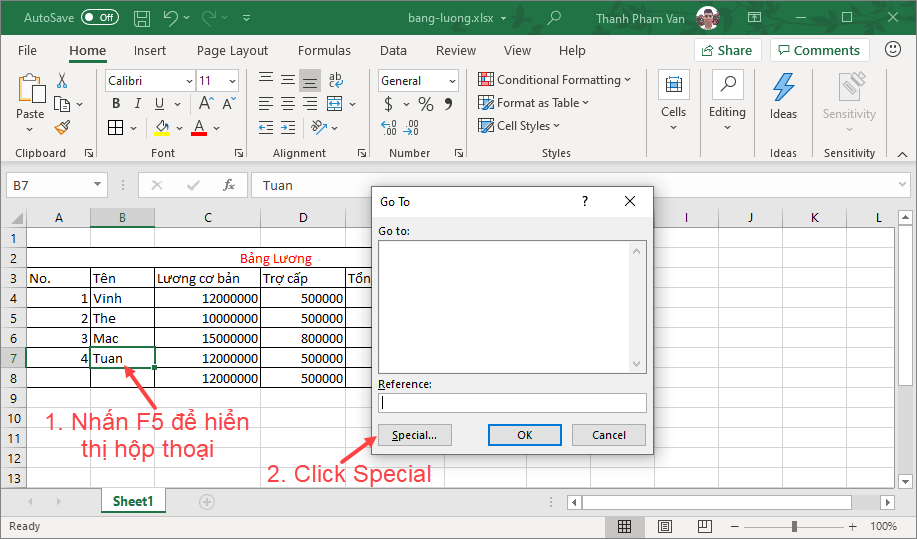The width and height of the screenshot is (917, 539).
Task: Switch to the Page Layout tab
Action: [x=232, y=51]
